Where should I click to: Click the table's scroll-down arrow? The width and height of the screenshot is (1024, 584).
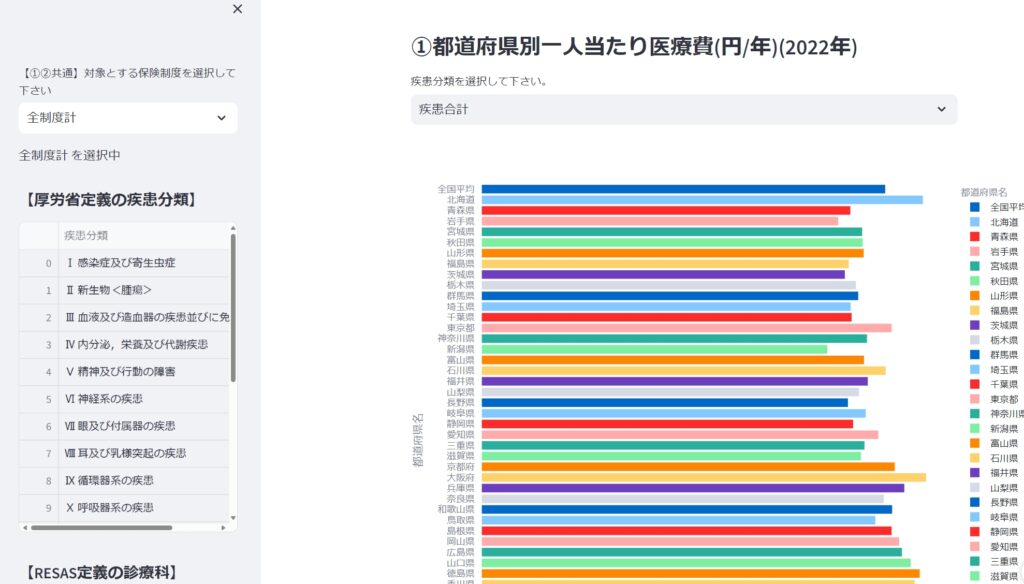pyautogui.click(x=233, y=518)
